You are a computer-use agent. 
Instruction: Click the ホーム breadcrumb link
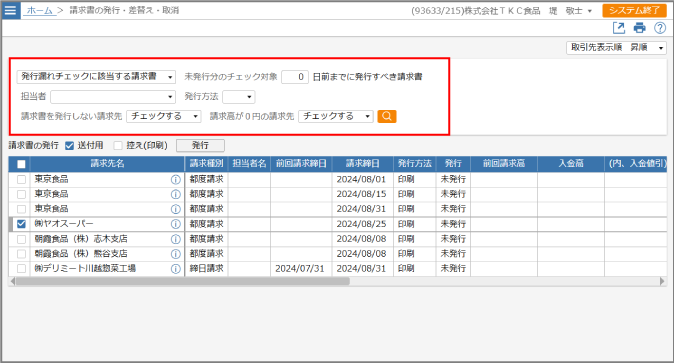(40, 10)
